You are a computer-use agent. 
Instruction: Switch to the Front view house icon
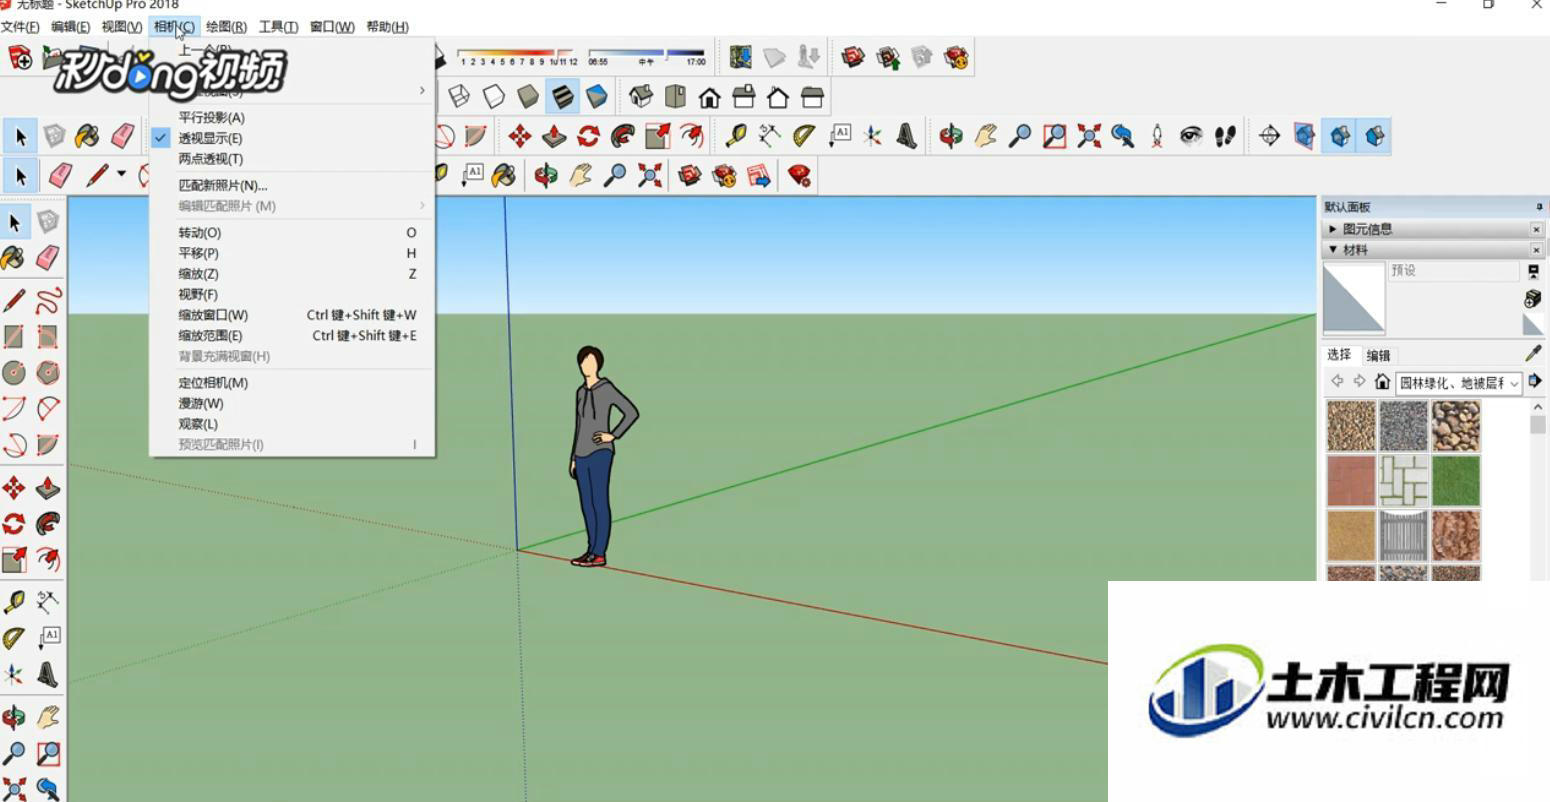[x=710, y=97]
